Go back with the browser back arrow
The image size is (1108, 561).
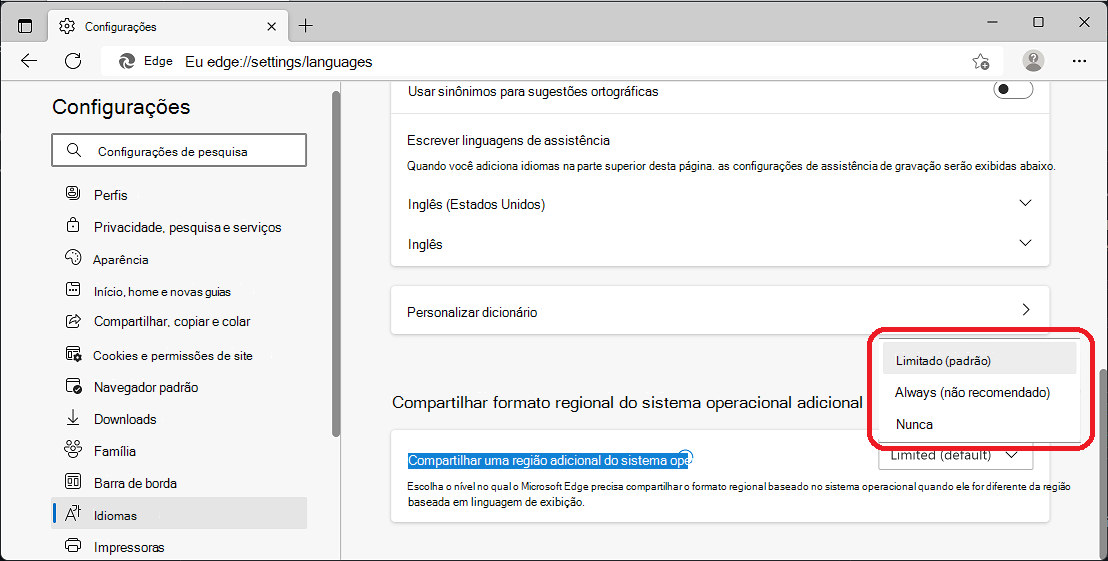point(29,61)
